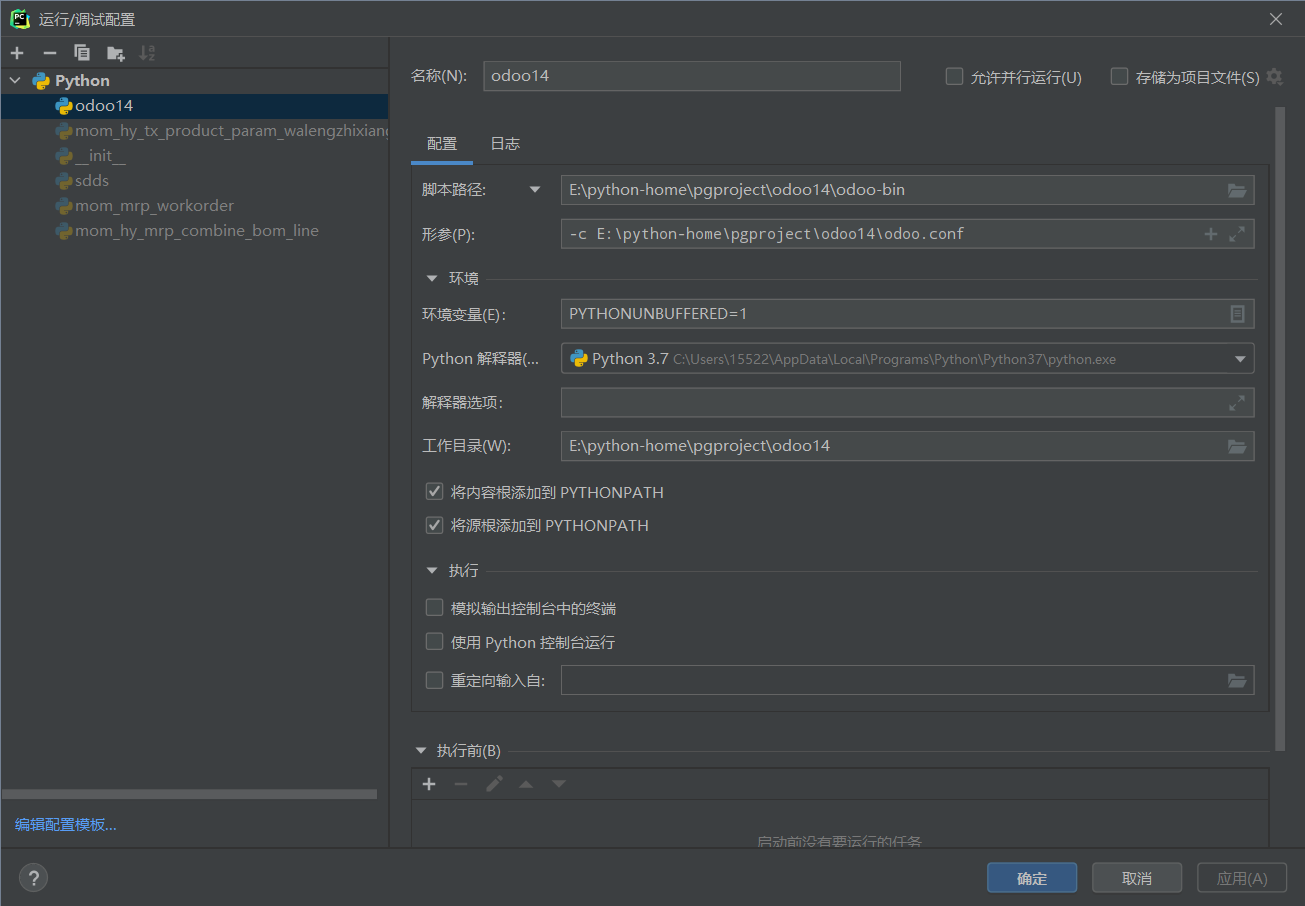Insert macro in parameters field
Screen dimensions: 1305x906
1210,234
